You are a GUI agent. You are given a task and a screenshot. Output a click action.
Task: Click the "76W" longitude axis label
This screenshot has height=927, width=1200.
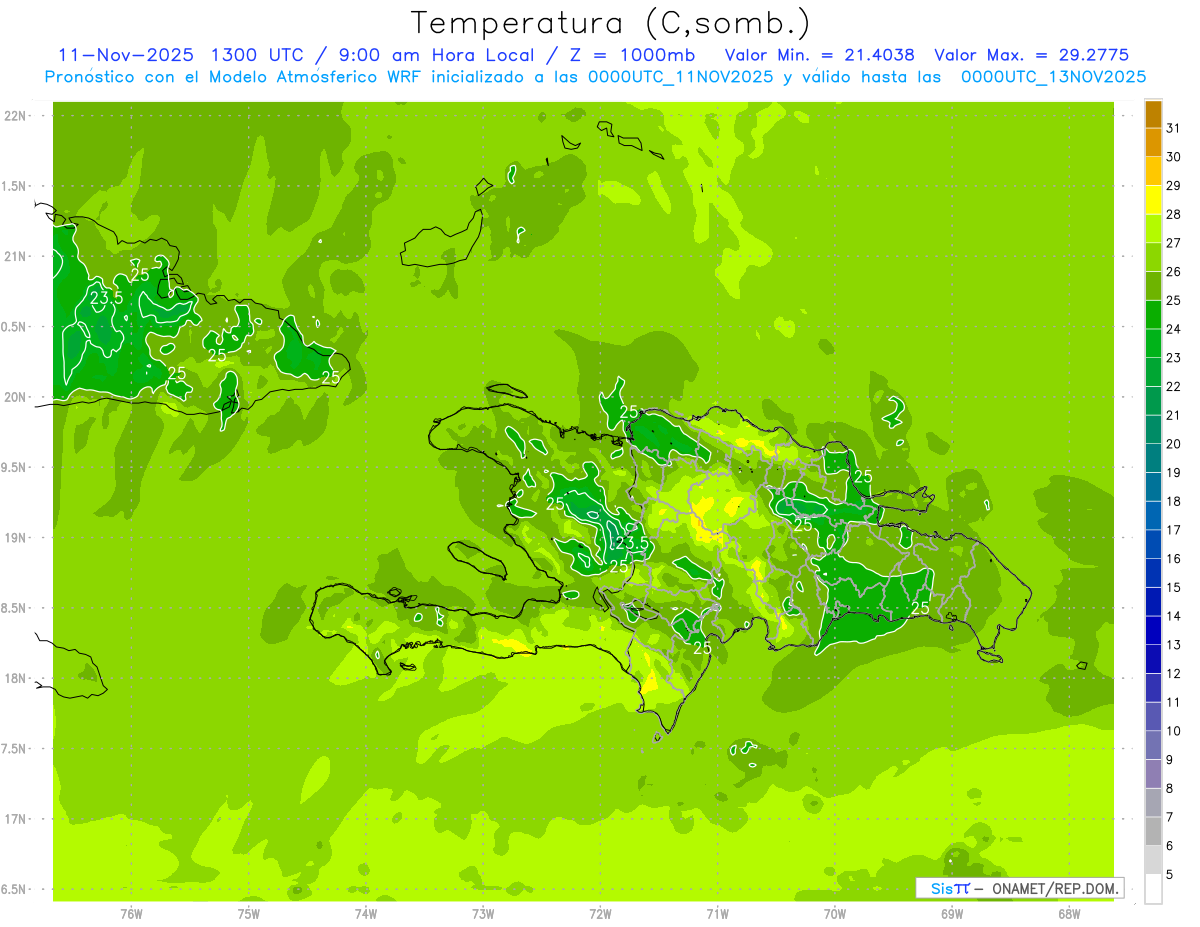[131, 913]
